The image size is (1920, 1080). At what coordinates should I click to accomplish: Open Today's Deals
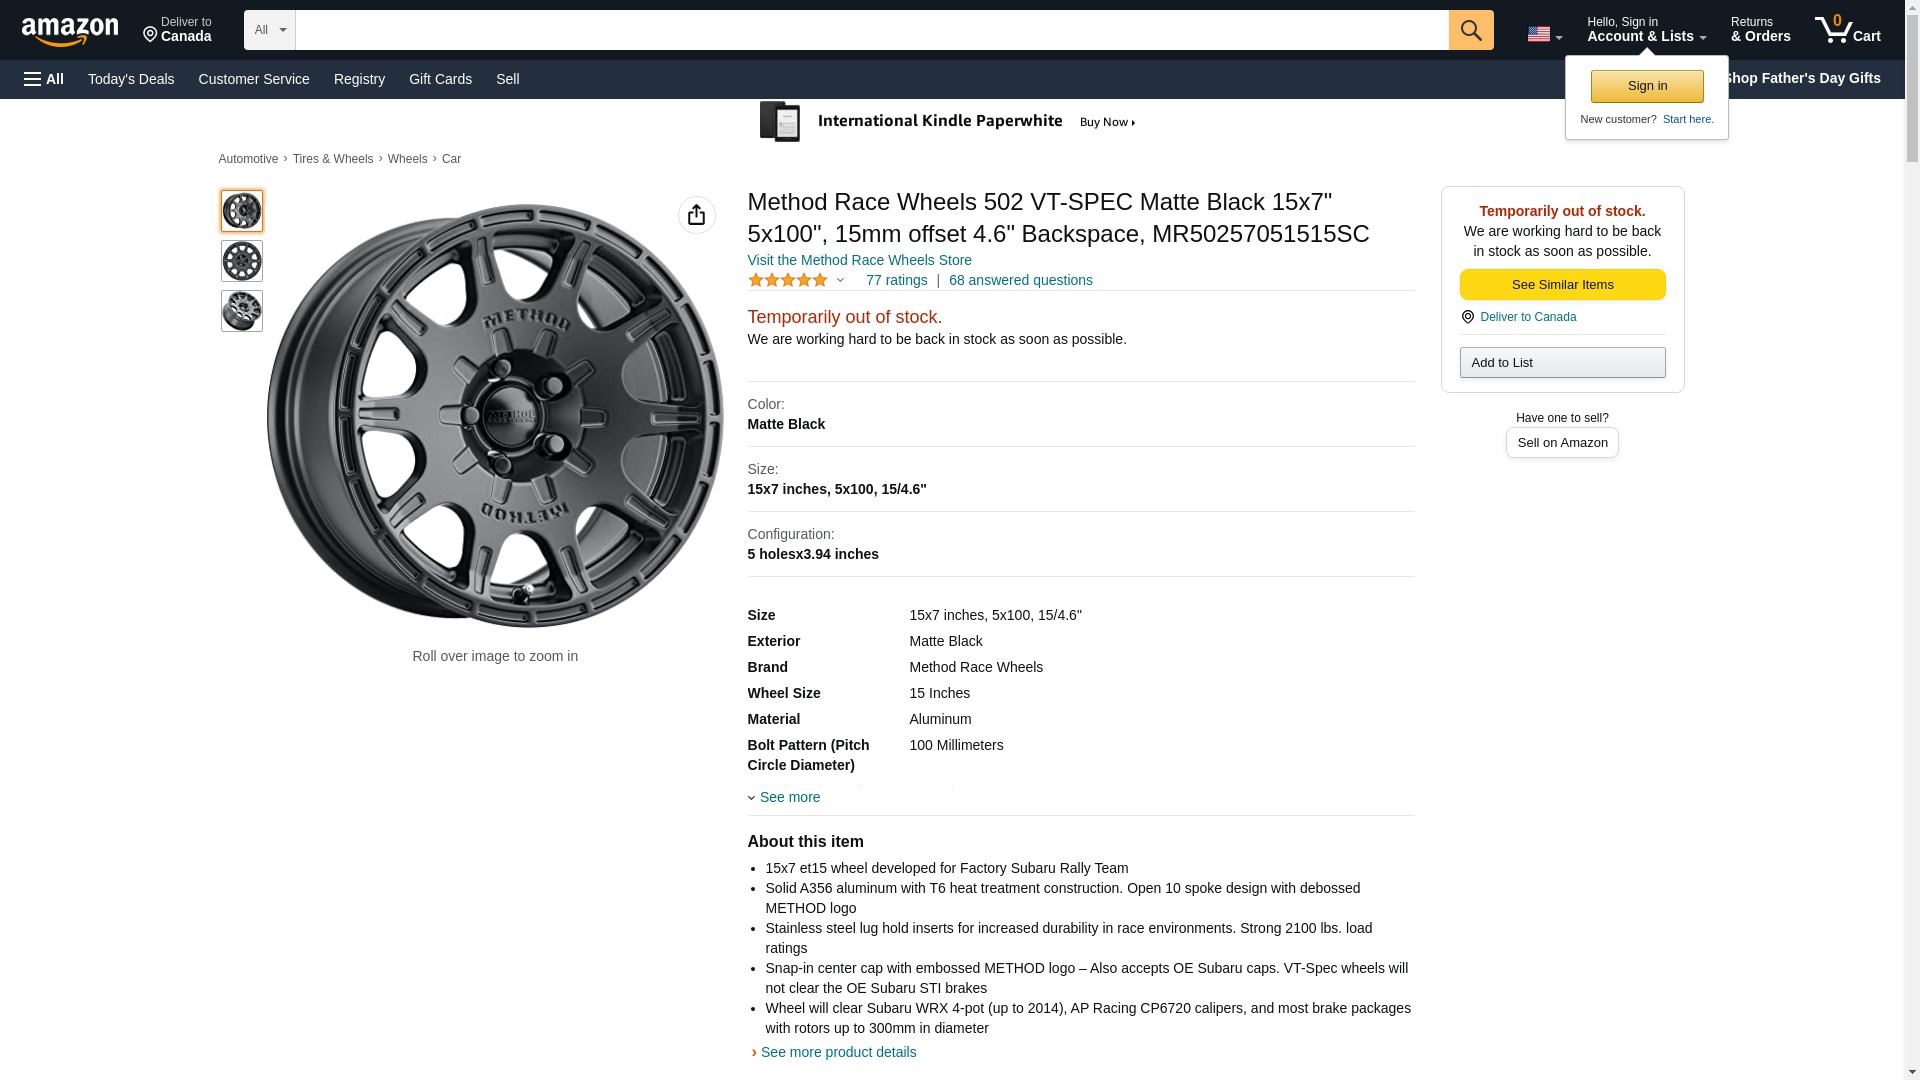(x=131, y=79)
